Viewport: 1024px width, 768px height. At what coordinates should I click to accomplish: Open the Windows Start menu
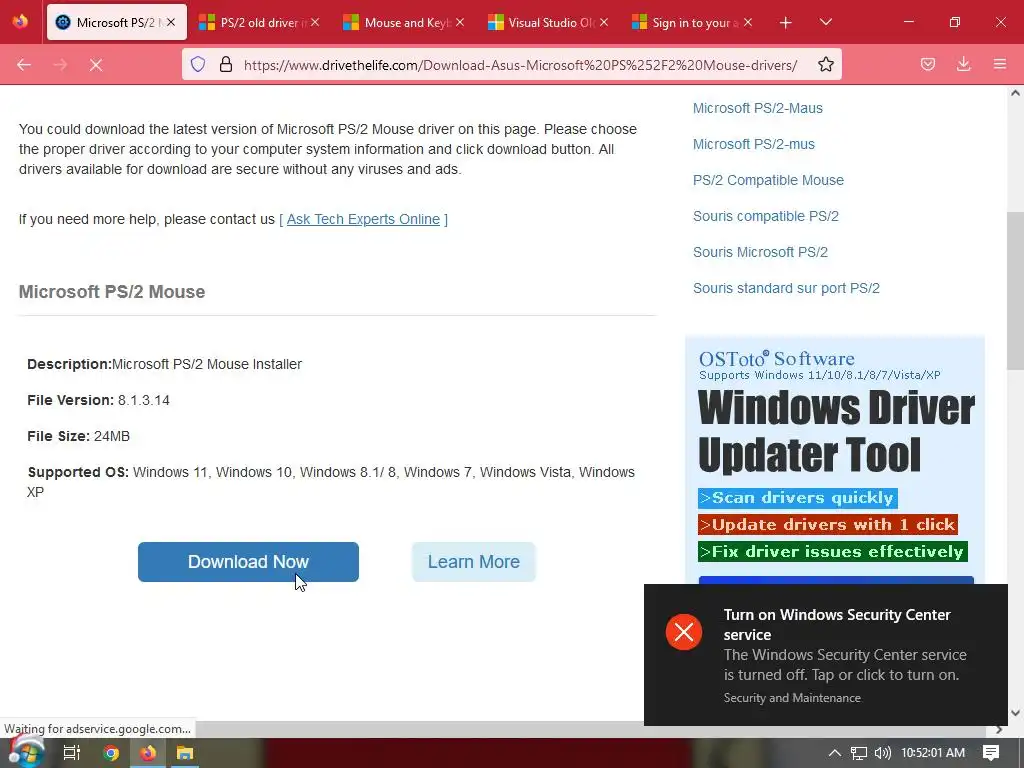click(x=25, y=752)
